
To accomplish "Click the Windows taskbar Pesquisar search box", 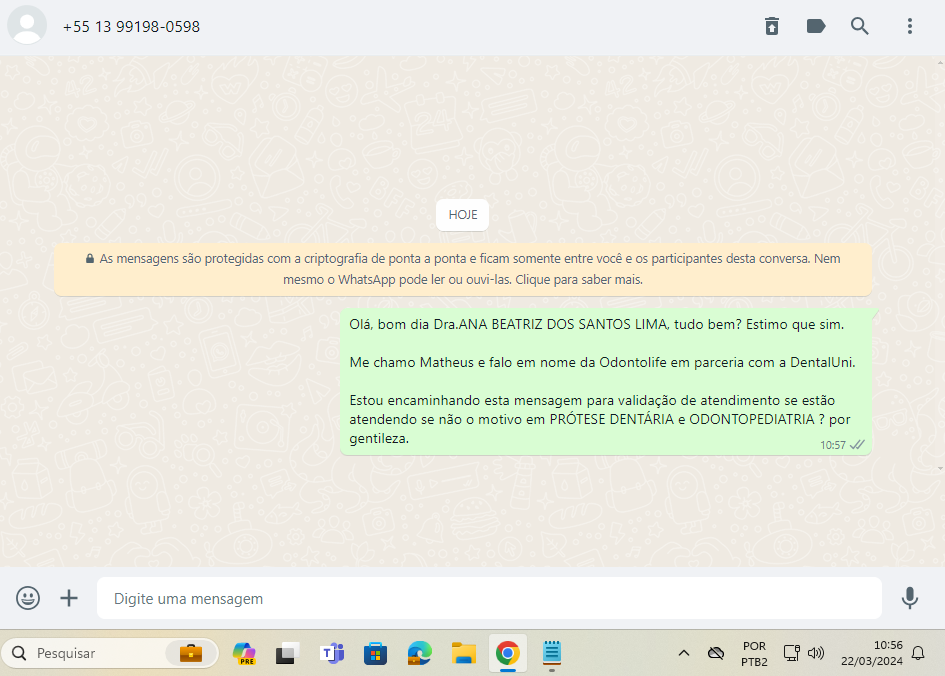I will [x=110, y=653].
